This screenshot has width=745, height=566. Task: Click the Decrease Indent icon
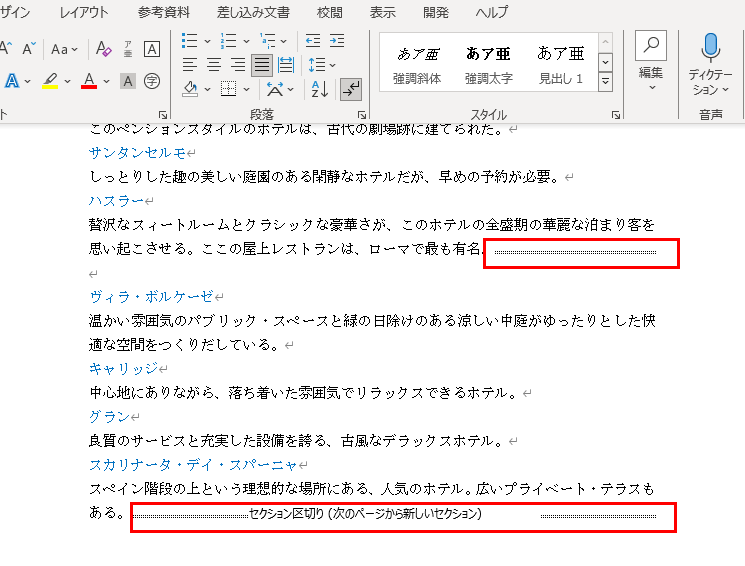click(313, 41)
